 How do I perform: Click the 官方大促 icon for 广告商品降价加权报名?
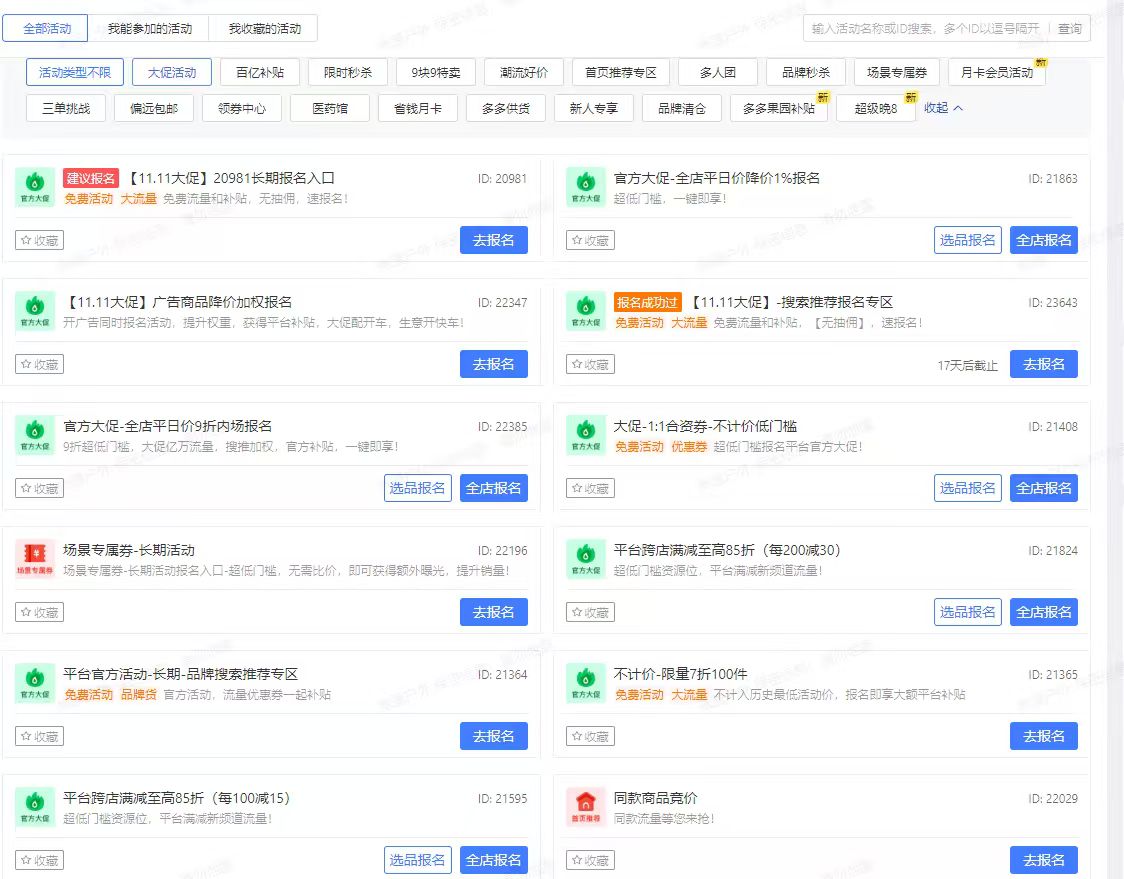tap(35, 311)
